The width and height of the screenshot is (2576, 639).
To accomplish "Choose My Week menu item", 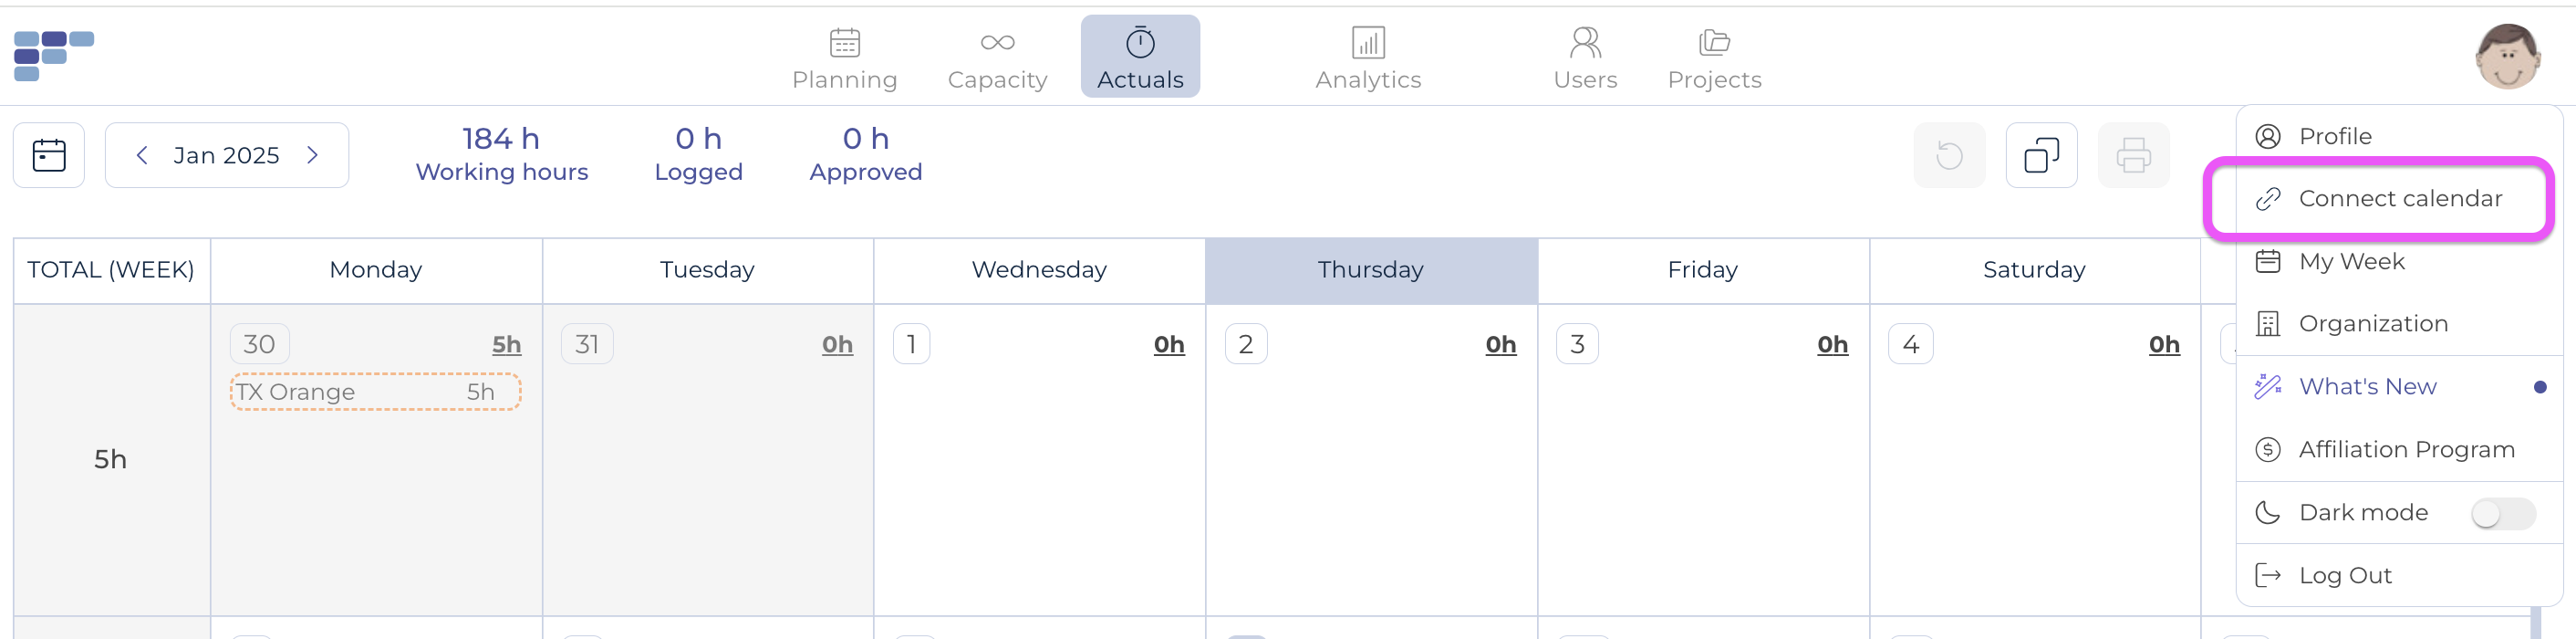I will pyautogui.click(x=2350, y=262).
